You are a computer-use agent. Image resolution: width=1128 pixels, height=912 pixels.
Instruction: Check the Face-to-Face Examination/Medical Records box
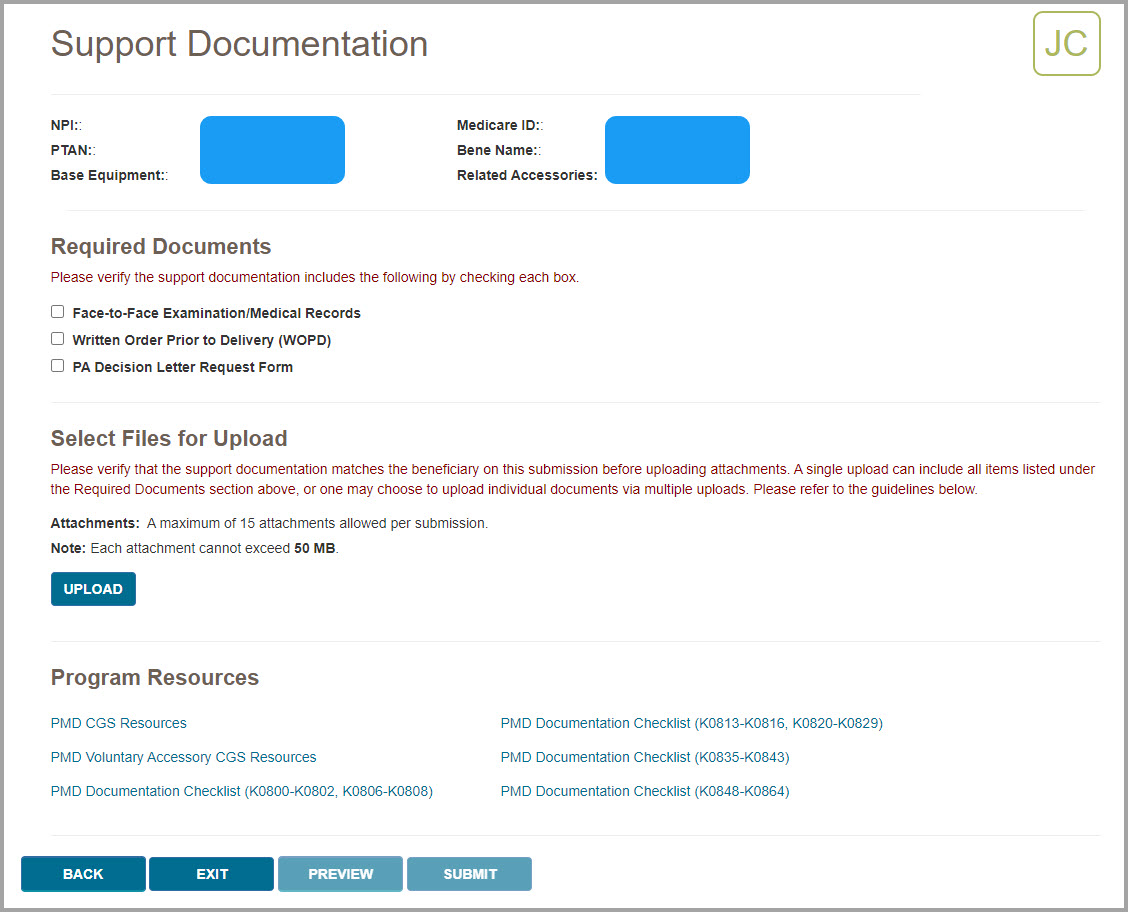(57, 311)
